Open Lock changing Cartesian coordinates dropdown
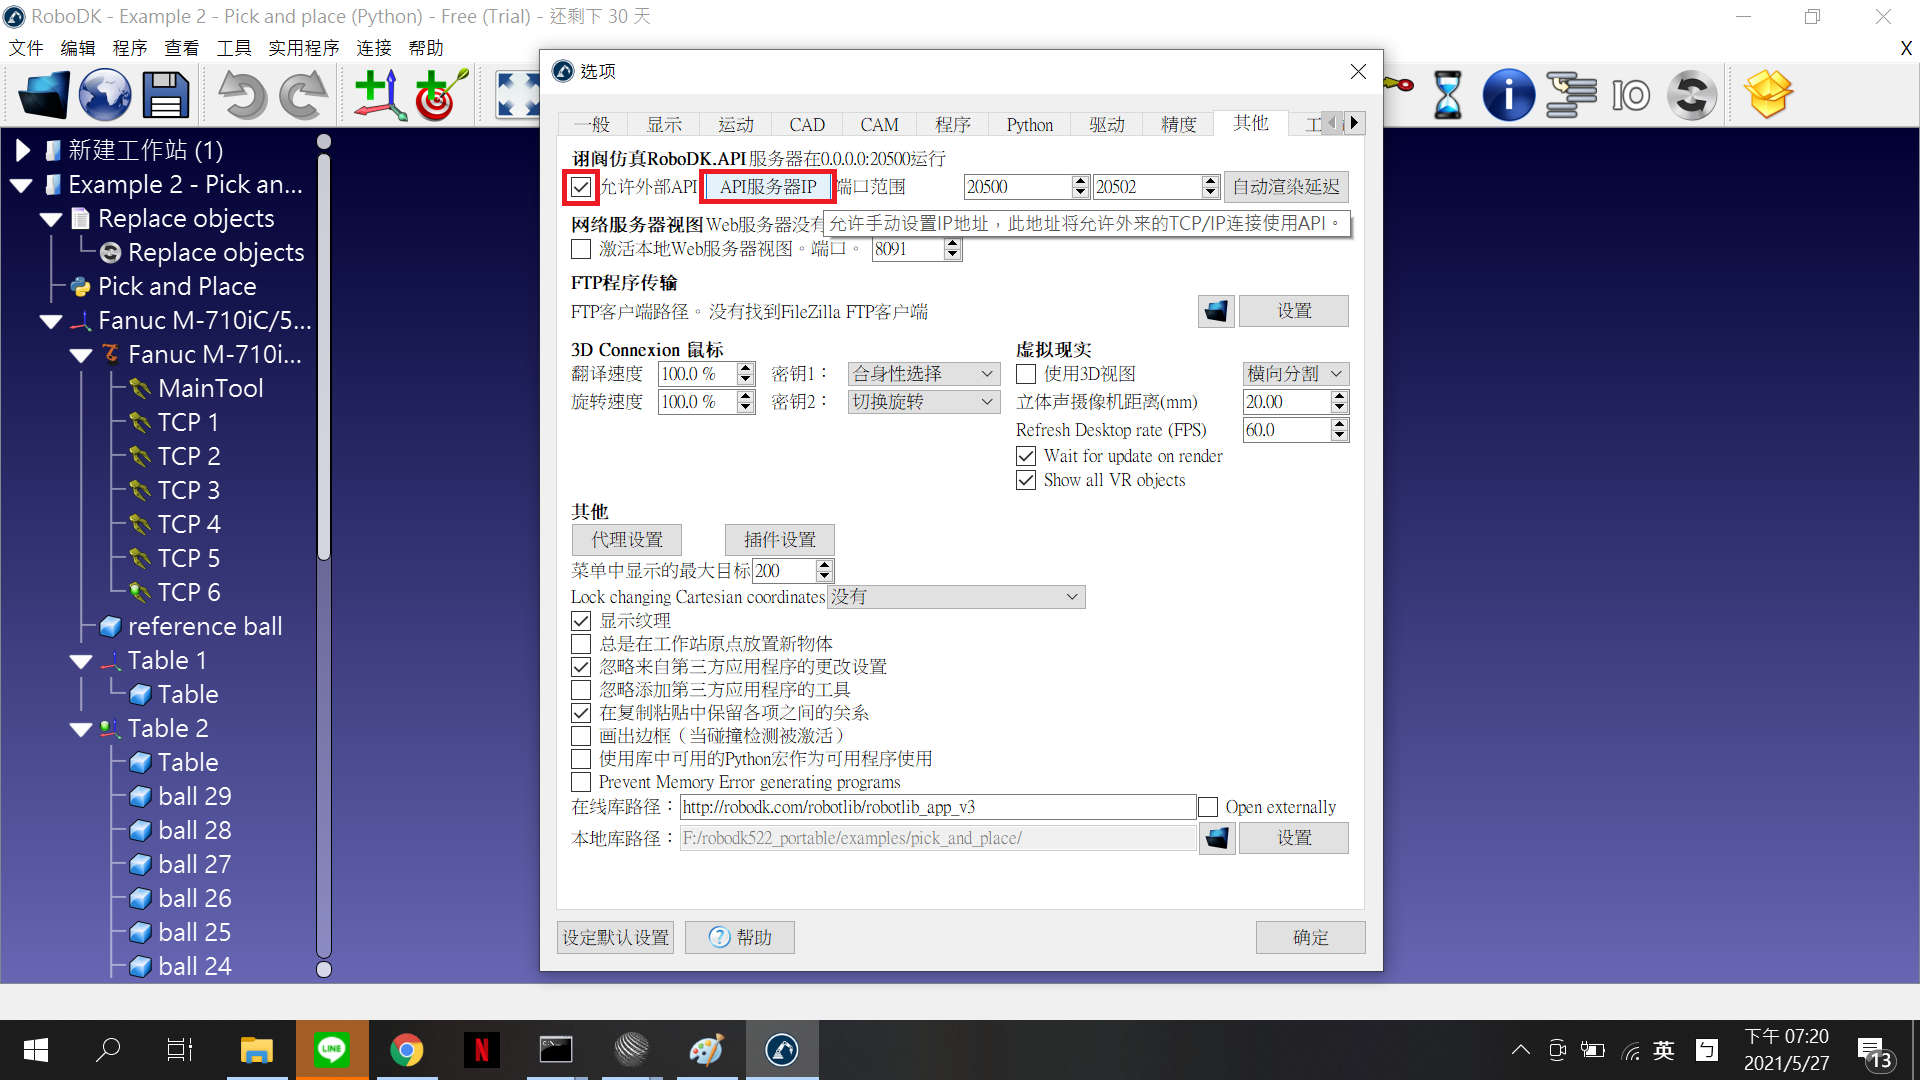The image size is (1920, 1080). coord(956,597)
